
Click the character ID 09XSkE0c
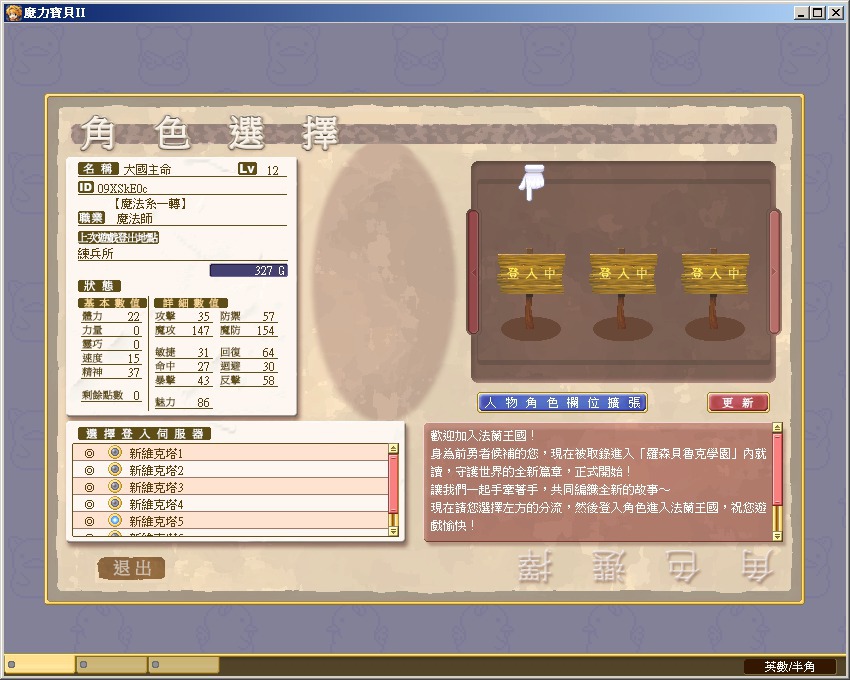point(122,188)
